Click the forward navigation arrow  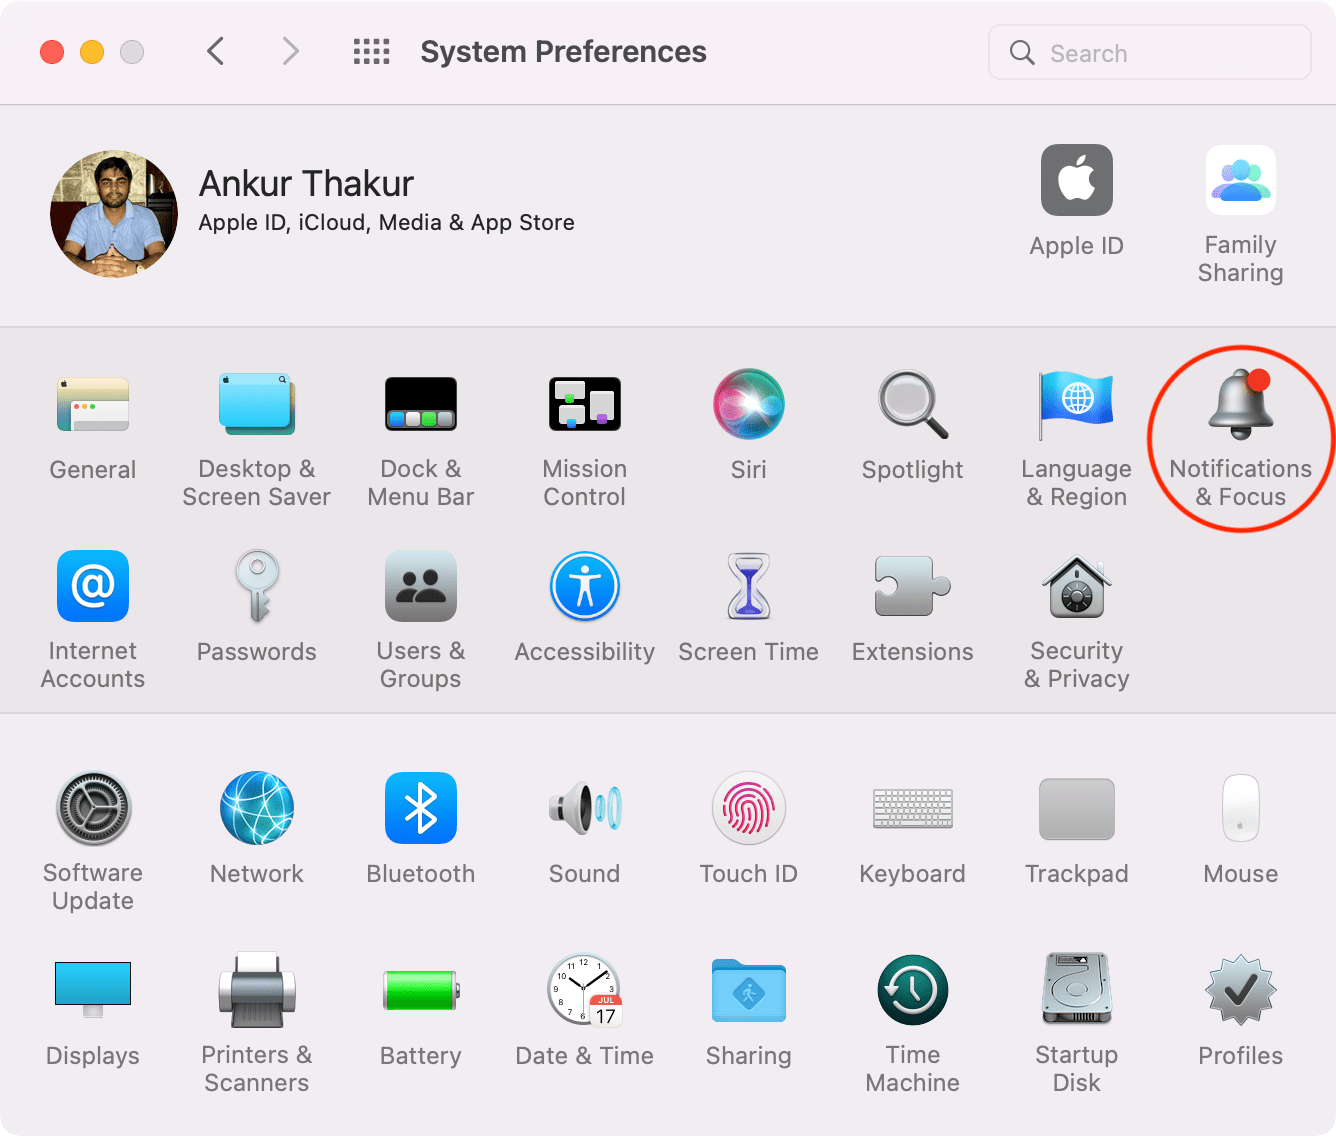290,51
